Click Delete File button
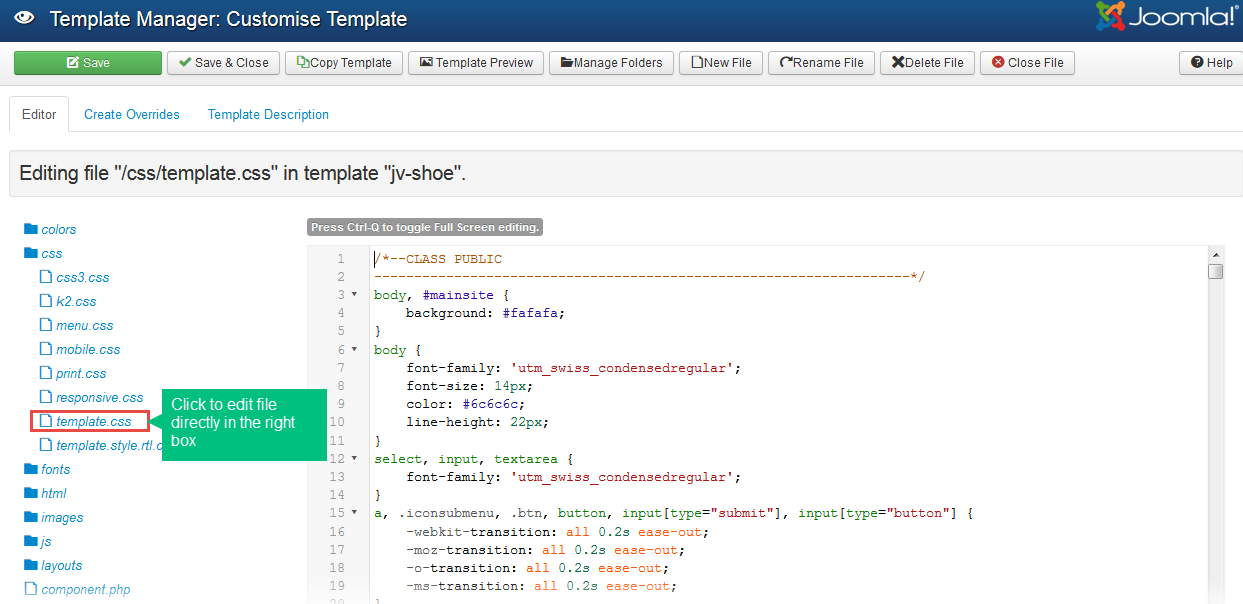Image resolution: width=1243 pixels, height=604 pixels. [x=927, y=63]
